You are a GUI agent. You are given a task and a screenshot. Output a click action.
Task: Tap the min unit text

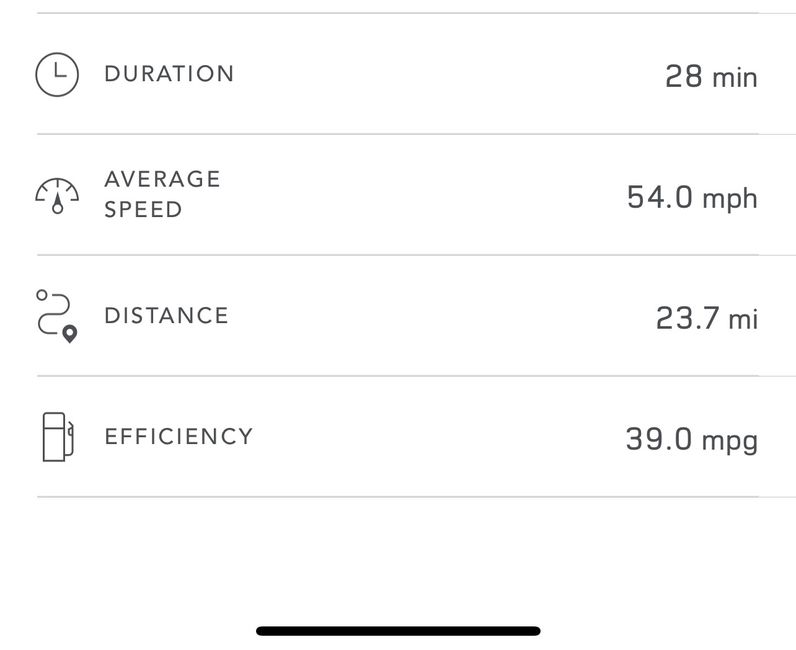coord(735,78)
